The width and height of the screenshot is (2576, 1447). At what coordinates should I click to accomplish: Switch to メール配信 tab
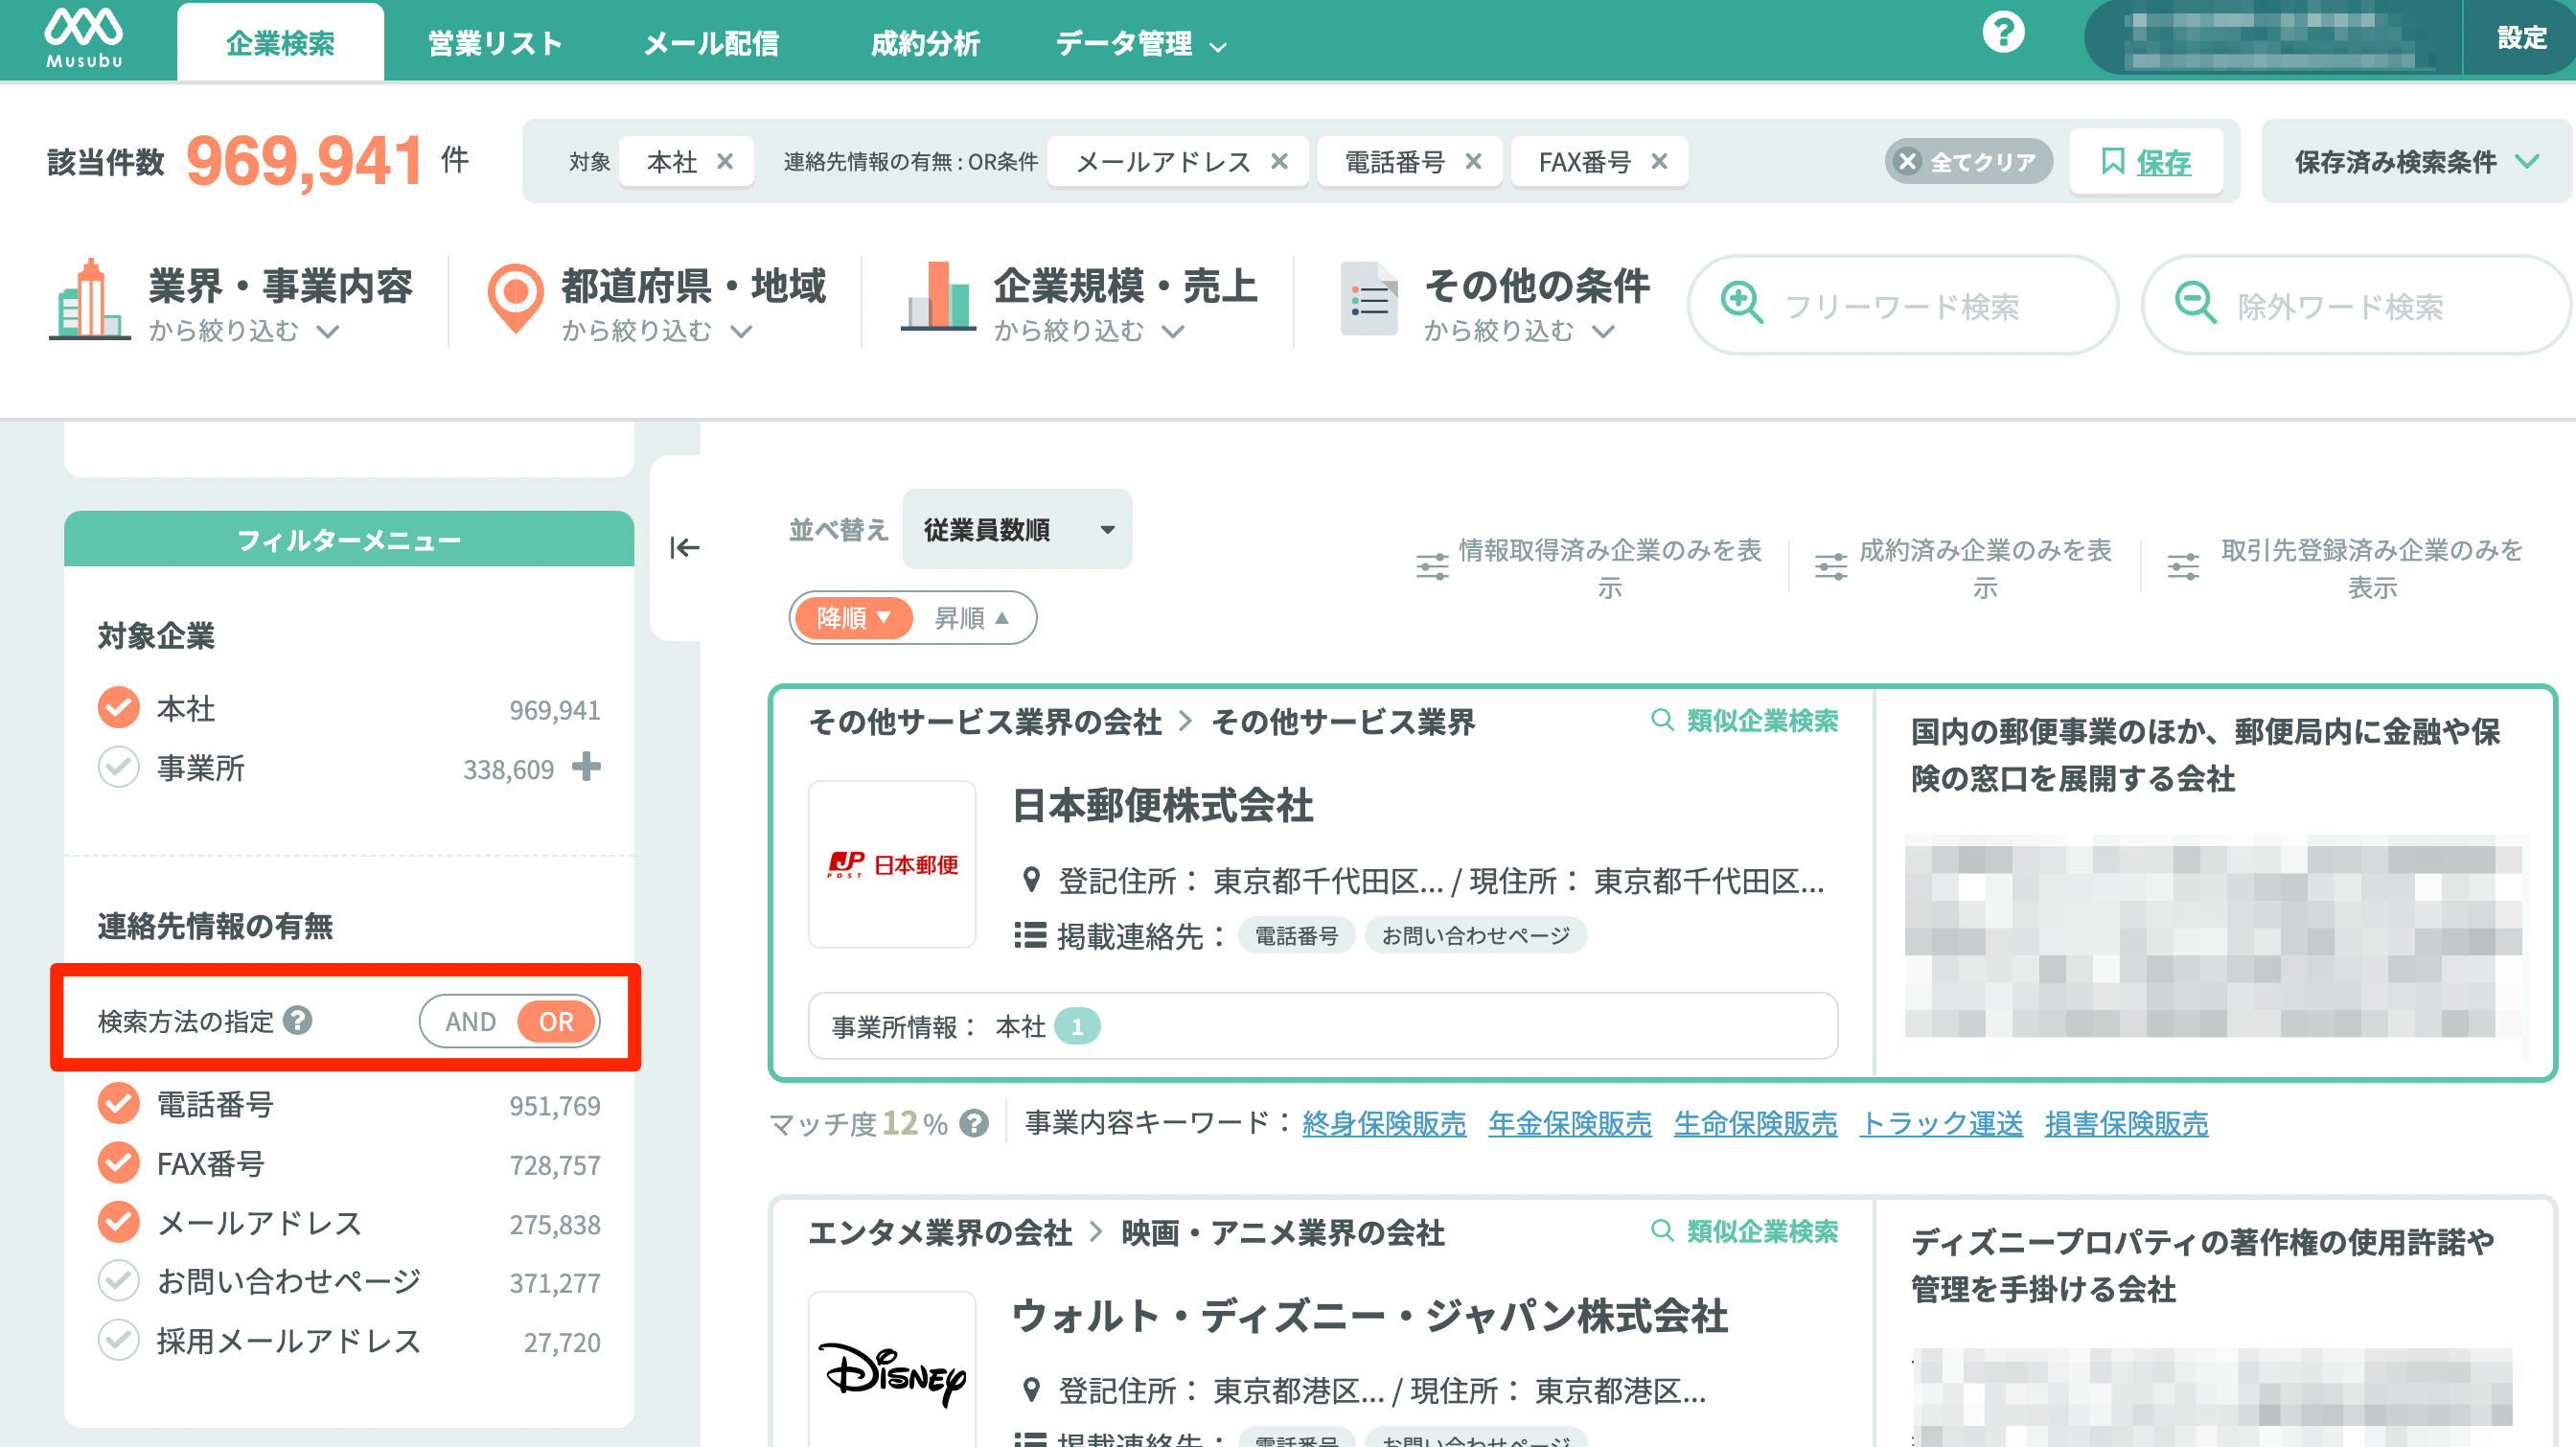(711, 43)
